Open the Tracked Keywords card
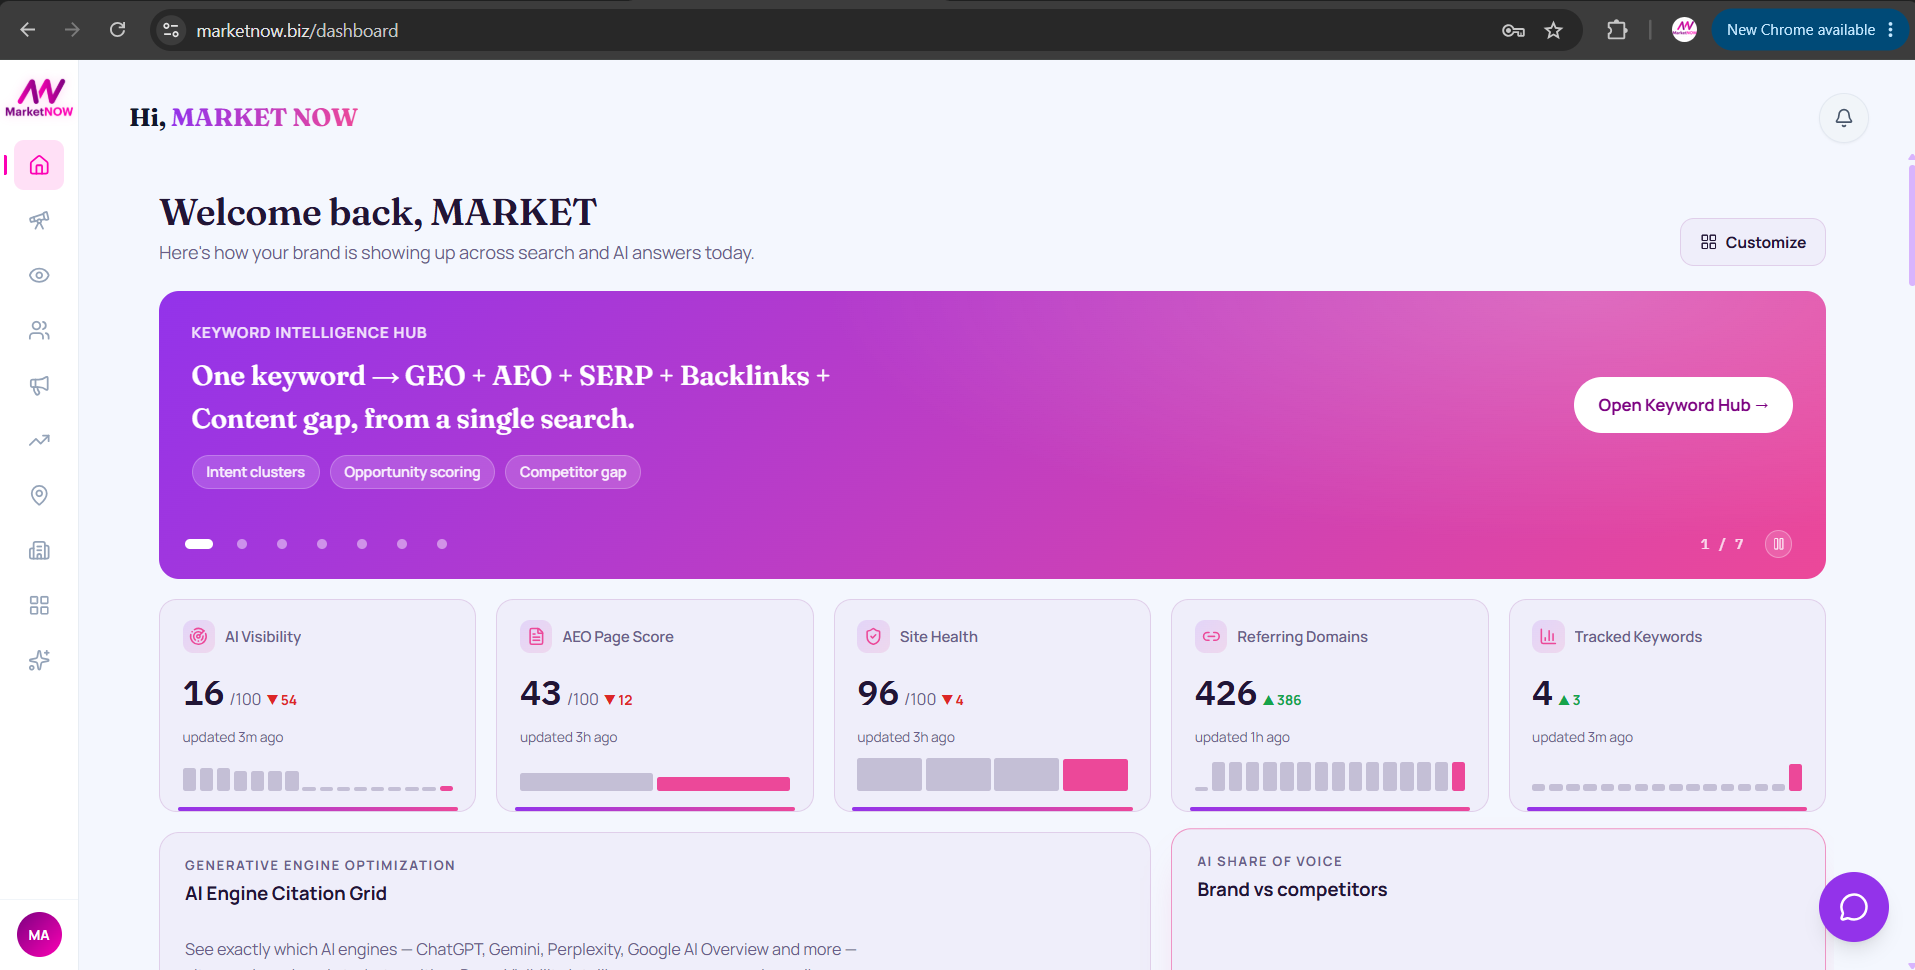This screenshot has width=1915, height=970. click(1667, 705)
